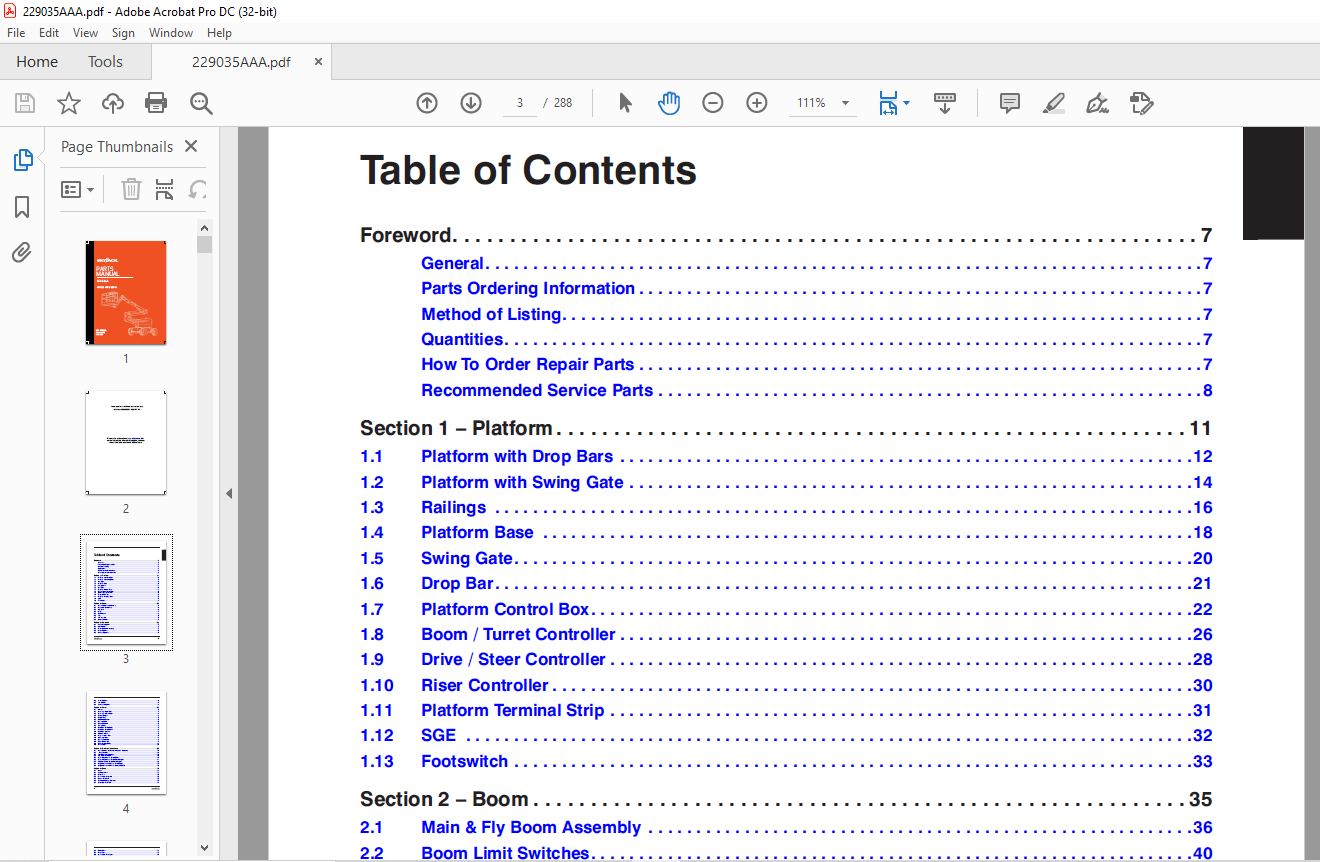The height and width of the screenshot is (862, 1320).
Task: Go to next page with the down arrow
Action: [471, 103]
